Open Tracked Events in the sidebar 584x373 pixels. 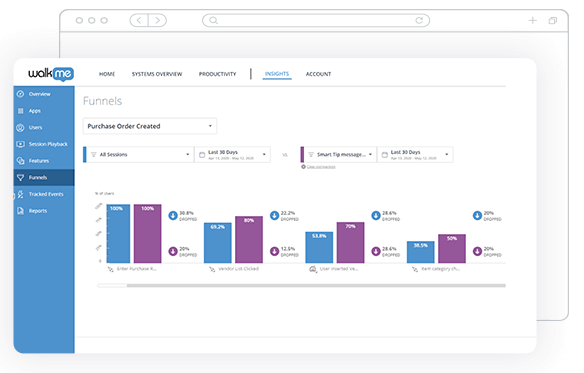(44, 194)
